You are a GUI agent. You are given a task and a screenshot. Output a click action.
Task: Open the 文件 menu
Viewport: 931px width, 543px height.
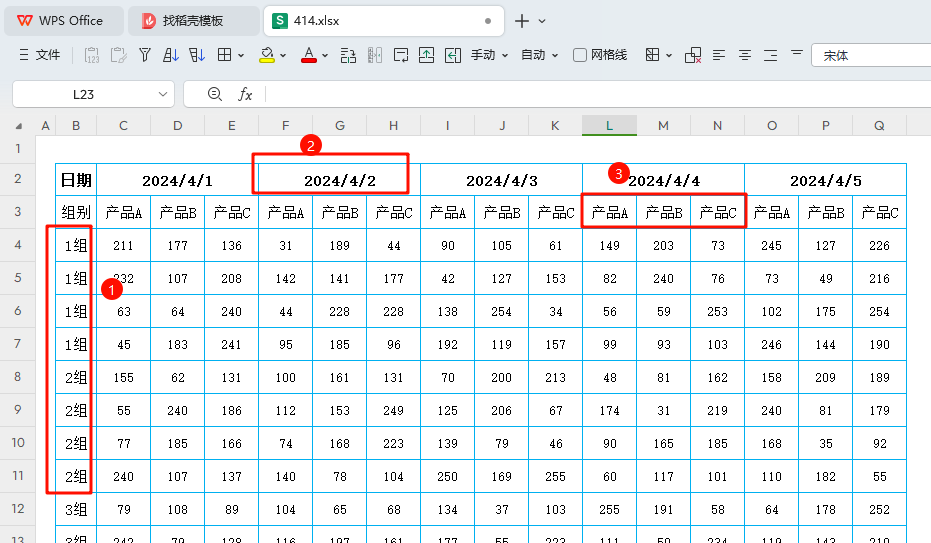click(40, 55)
